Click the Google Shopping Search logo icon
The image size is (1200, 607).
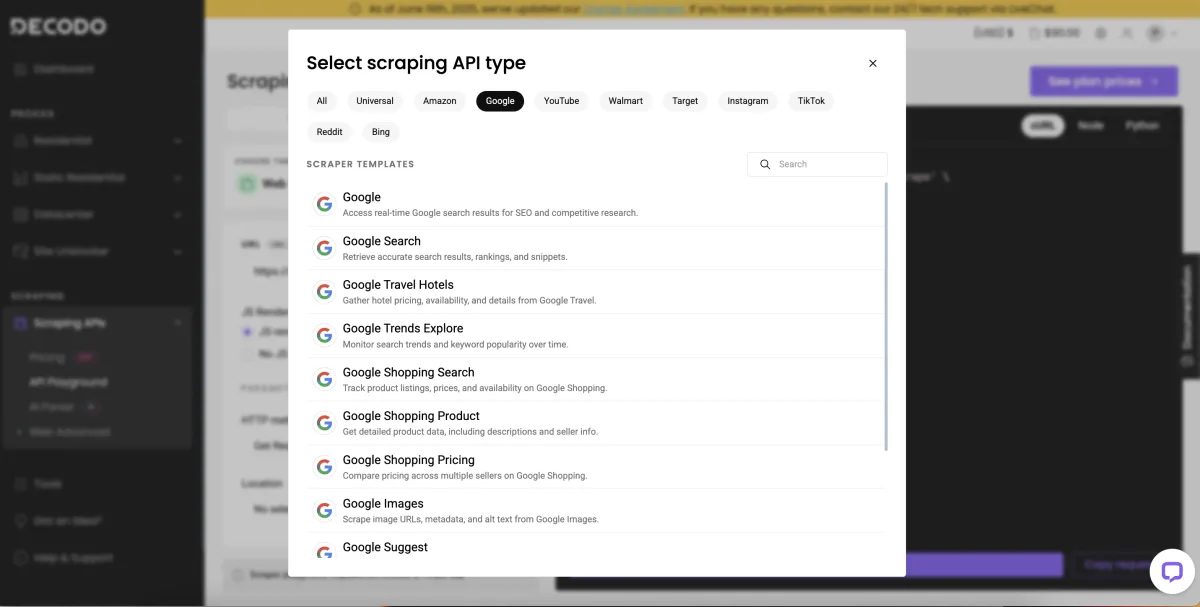[x=324, y=379]
